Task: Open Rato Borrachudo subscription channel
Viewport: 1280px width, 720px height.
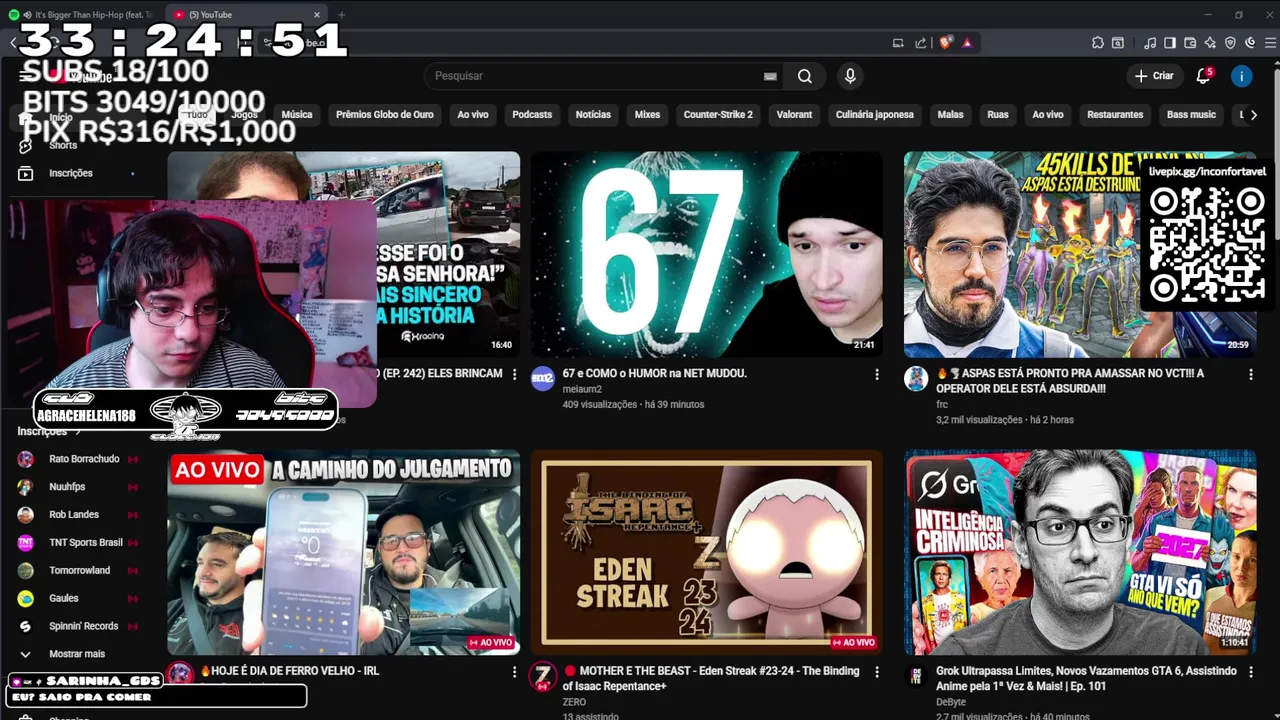Action: 77,459
